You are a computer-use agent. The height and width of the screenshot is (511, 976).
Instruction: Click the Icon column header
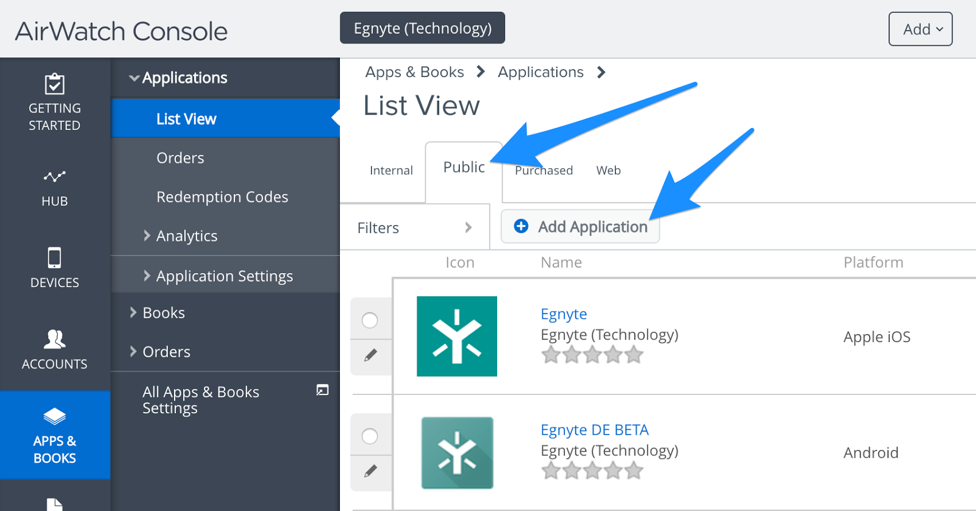459,263
